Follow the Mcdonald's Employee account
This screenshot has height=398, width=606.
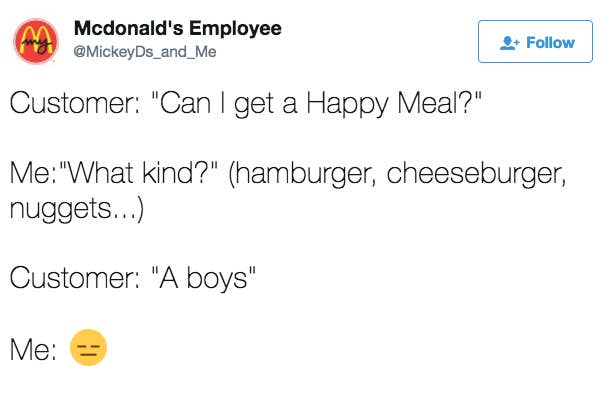click(535, 41)
